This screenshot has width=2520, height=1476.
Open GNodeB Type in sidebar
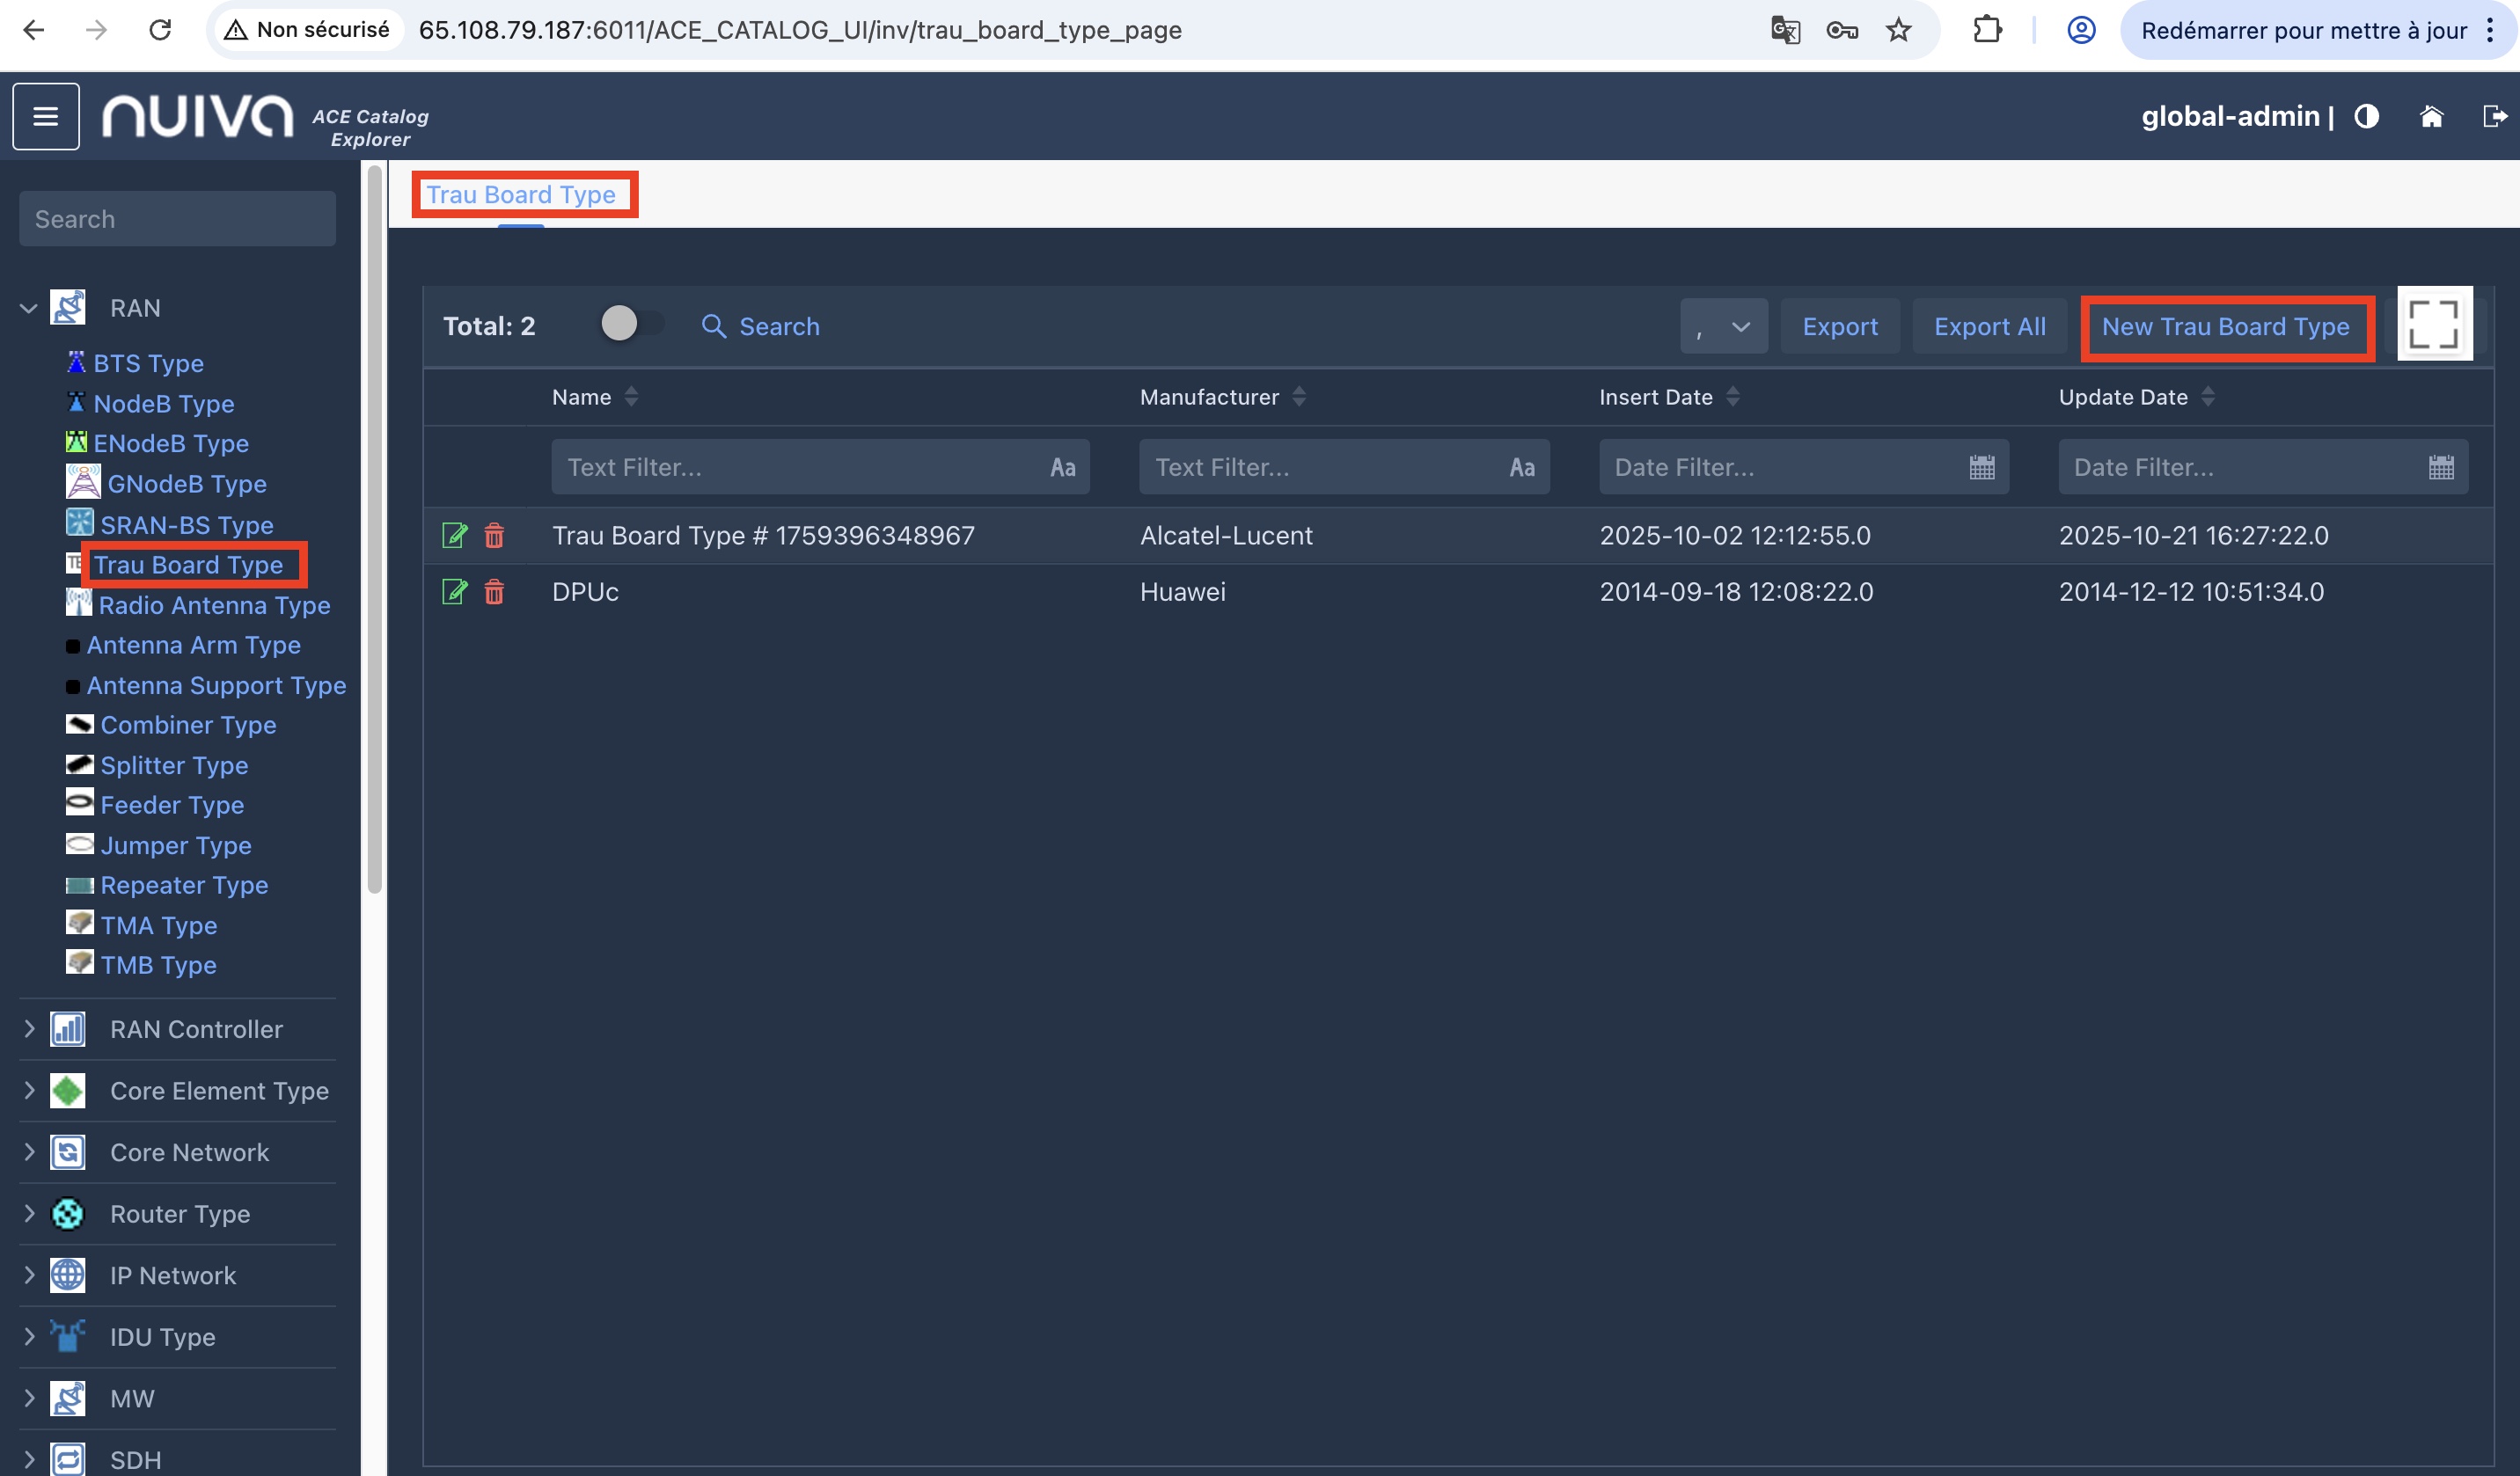tap(186, 484)
